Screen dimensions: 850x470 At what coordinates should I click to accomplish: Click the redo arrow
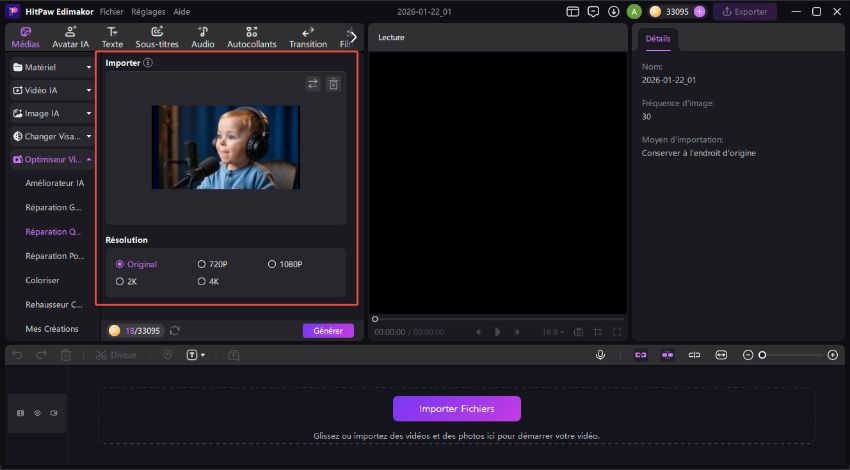pyautogui.click(x=41, y=355)
